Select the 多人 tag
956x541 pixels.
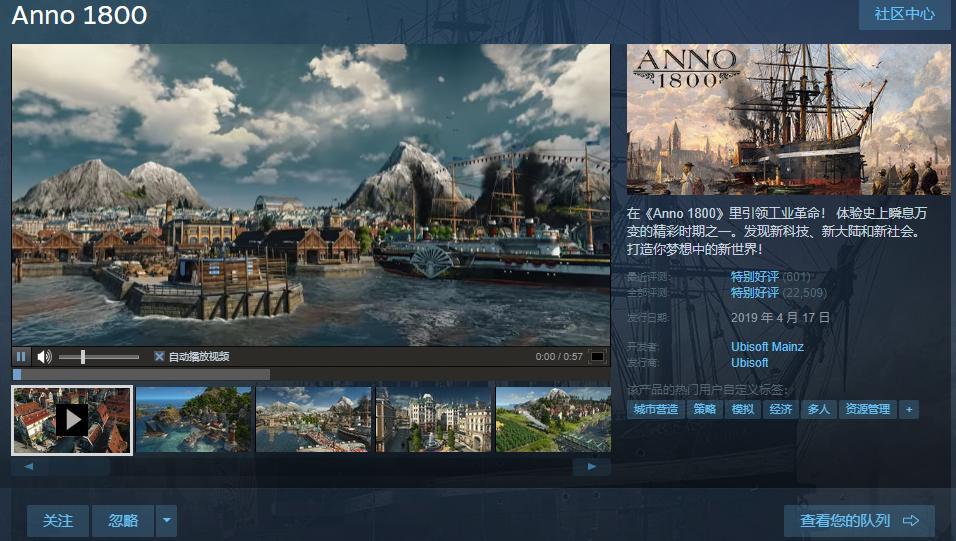tap(818, 409)
